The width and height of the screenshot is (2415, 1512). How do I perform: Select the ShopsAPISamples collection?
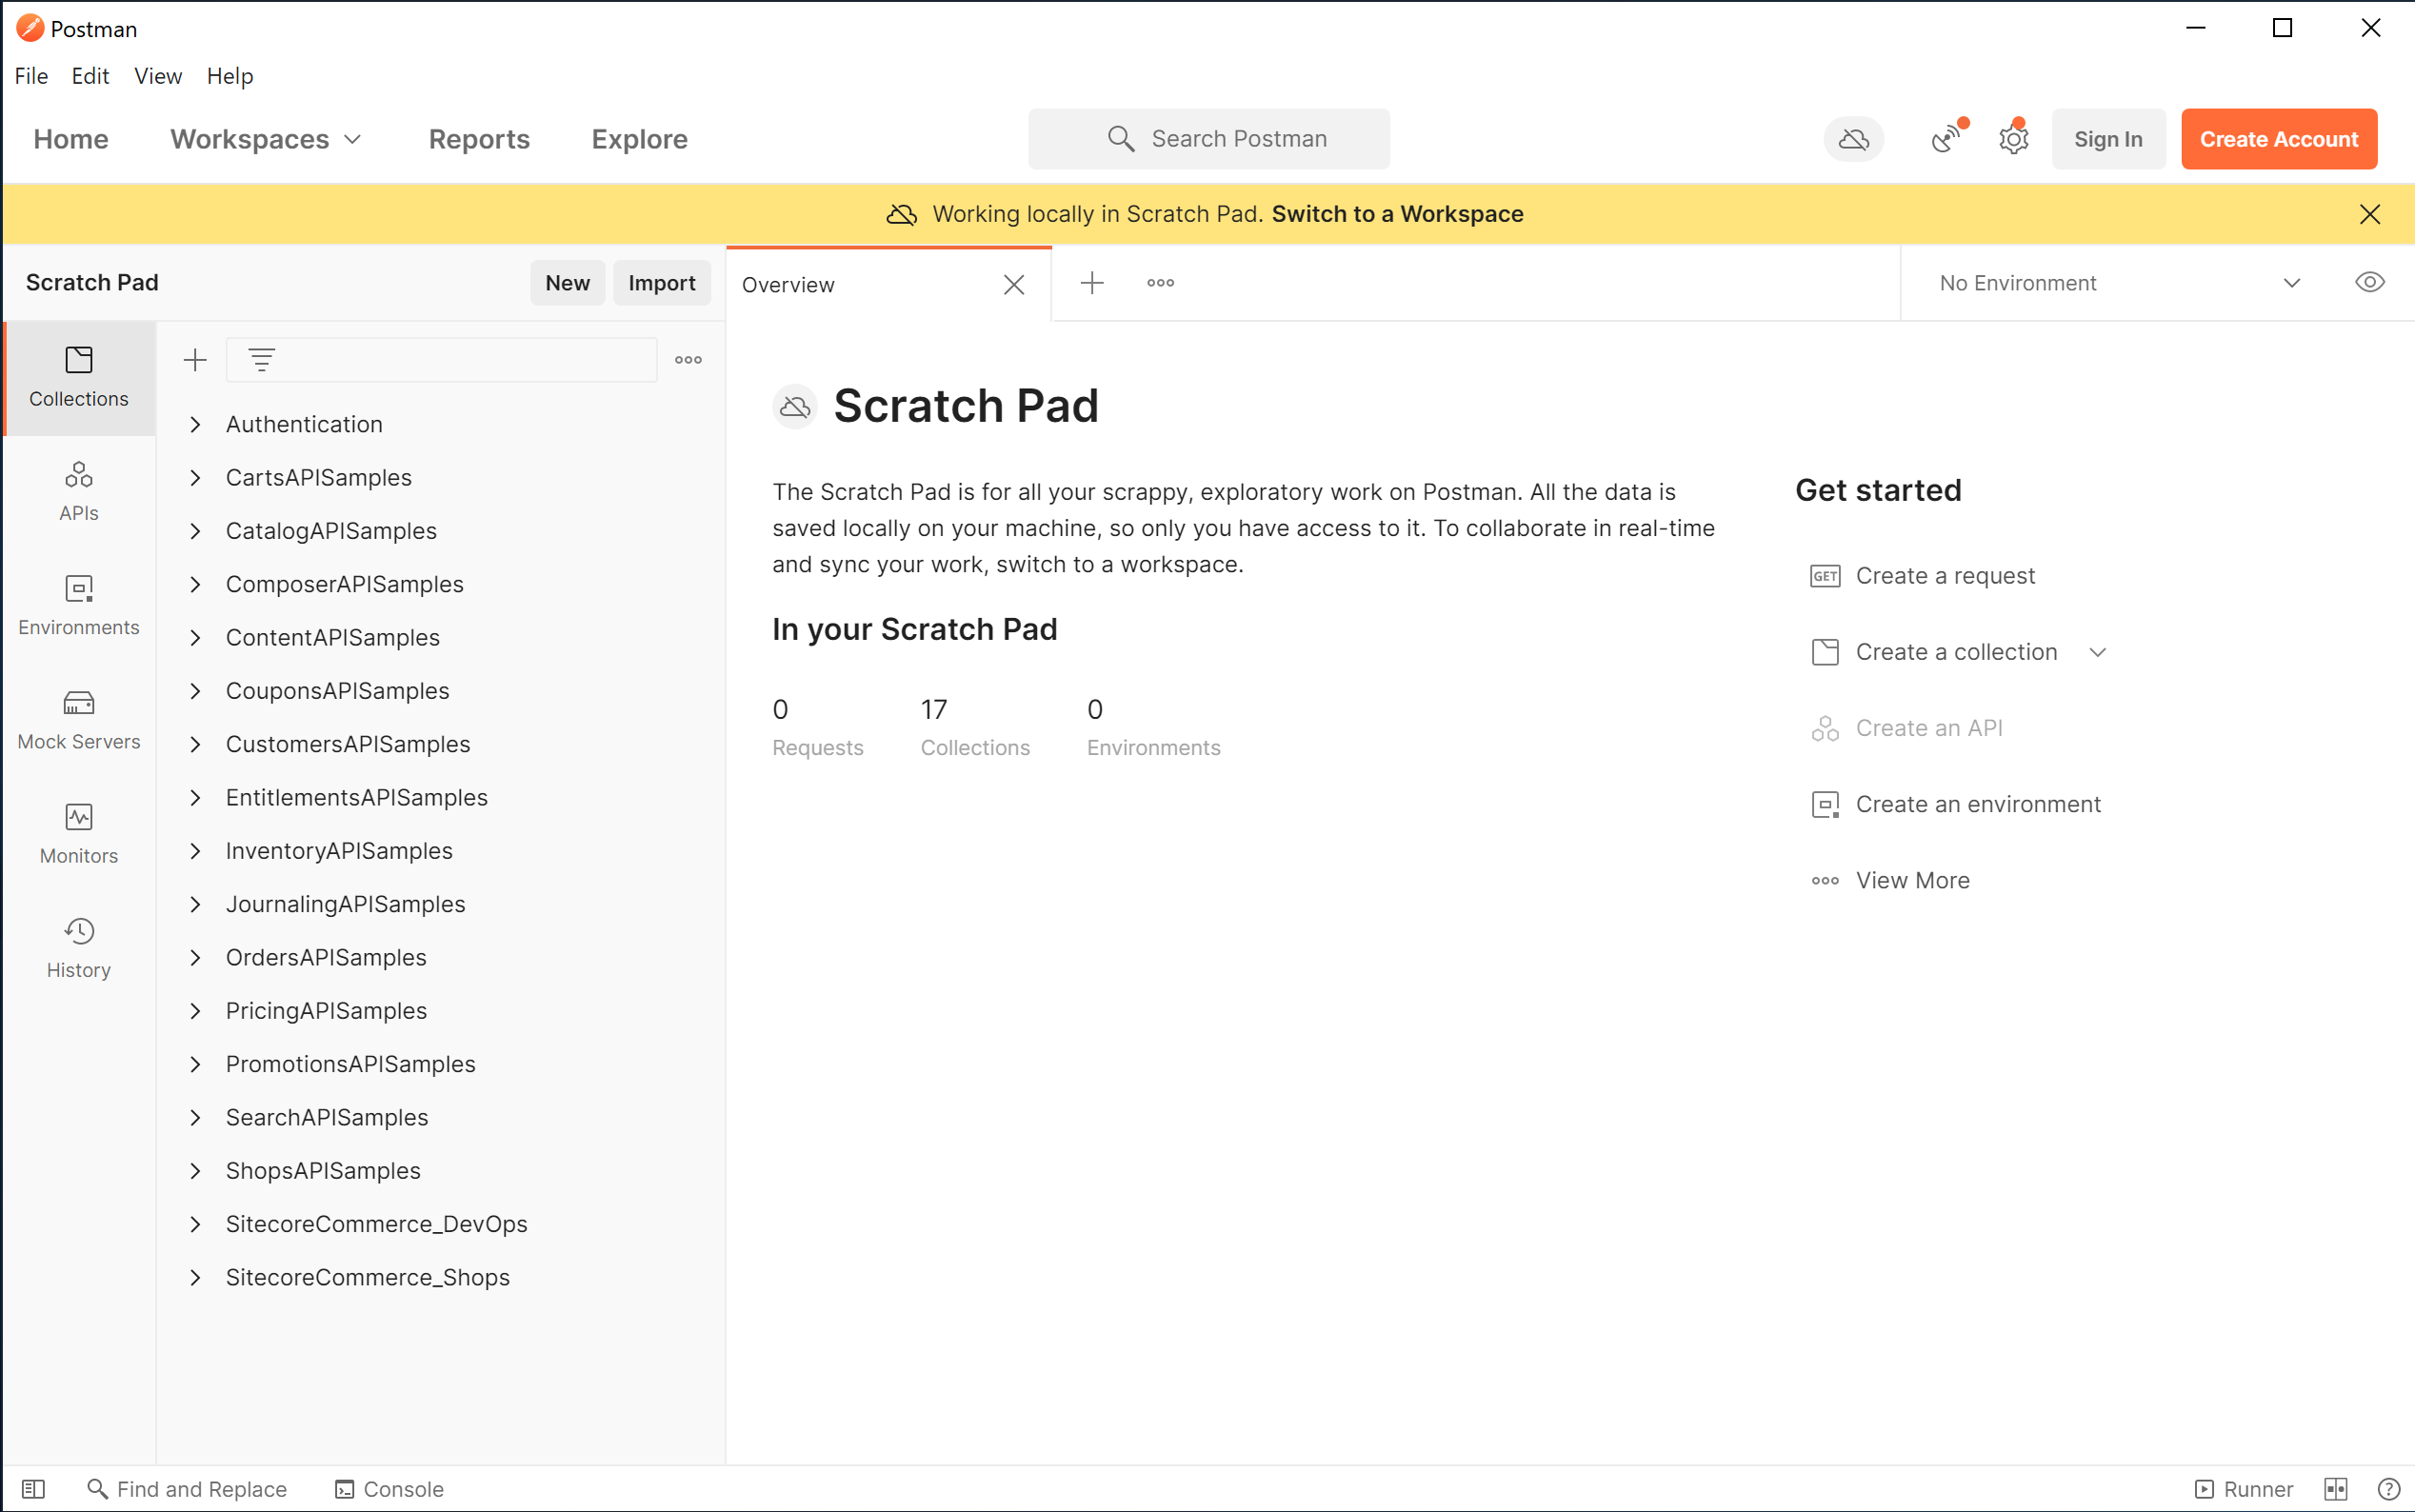323,1171
